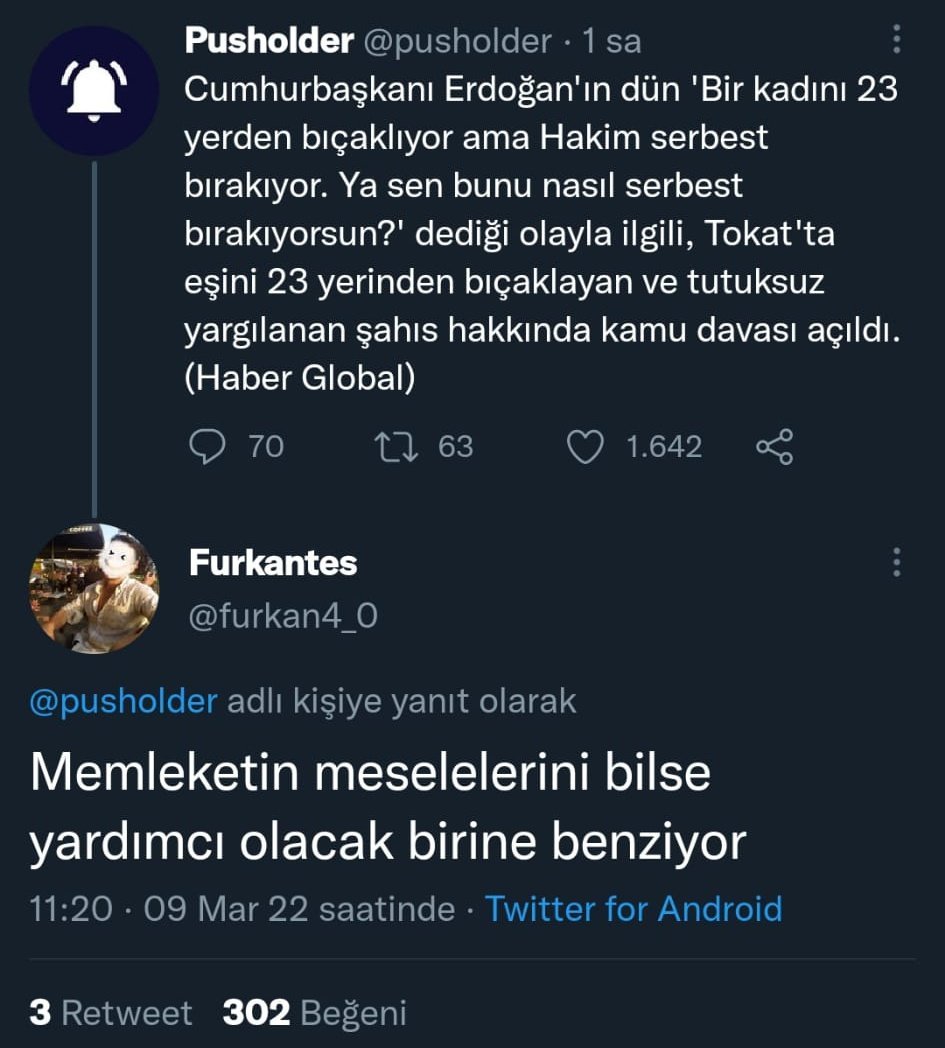Image resolution: width=945 pixels, height=1048 pixels.
Task: Open the '1 sa' tweet timestamp
Action: tap(611, 41)
